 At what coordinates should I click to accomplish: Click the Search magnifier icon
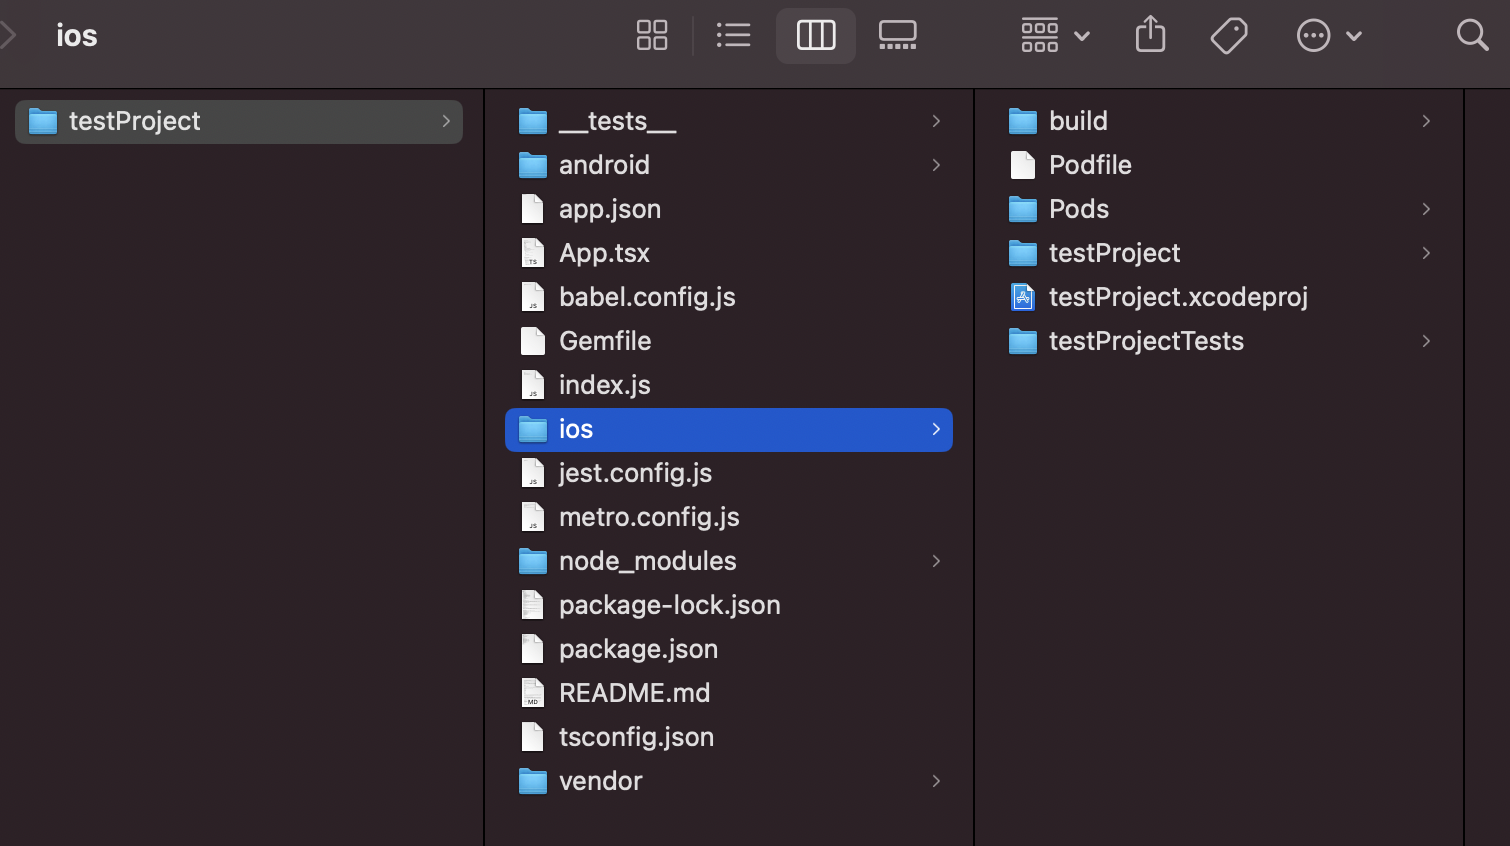(x=1472, y=35)
